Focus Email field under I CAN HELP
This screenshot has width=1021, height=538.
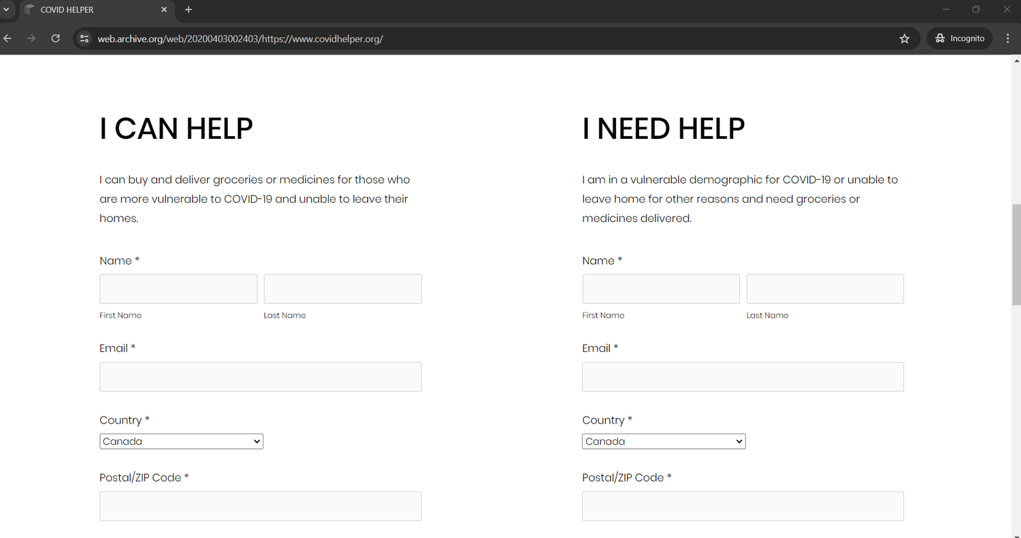click(x=260, y=377)
